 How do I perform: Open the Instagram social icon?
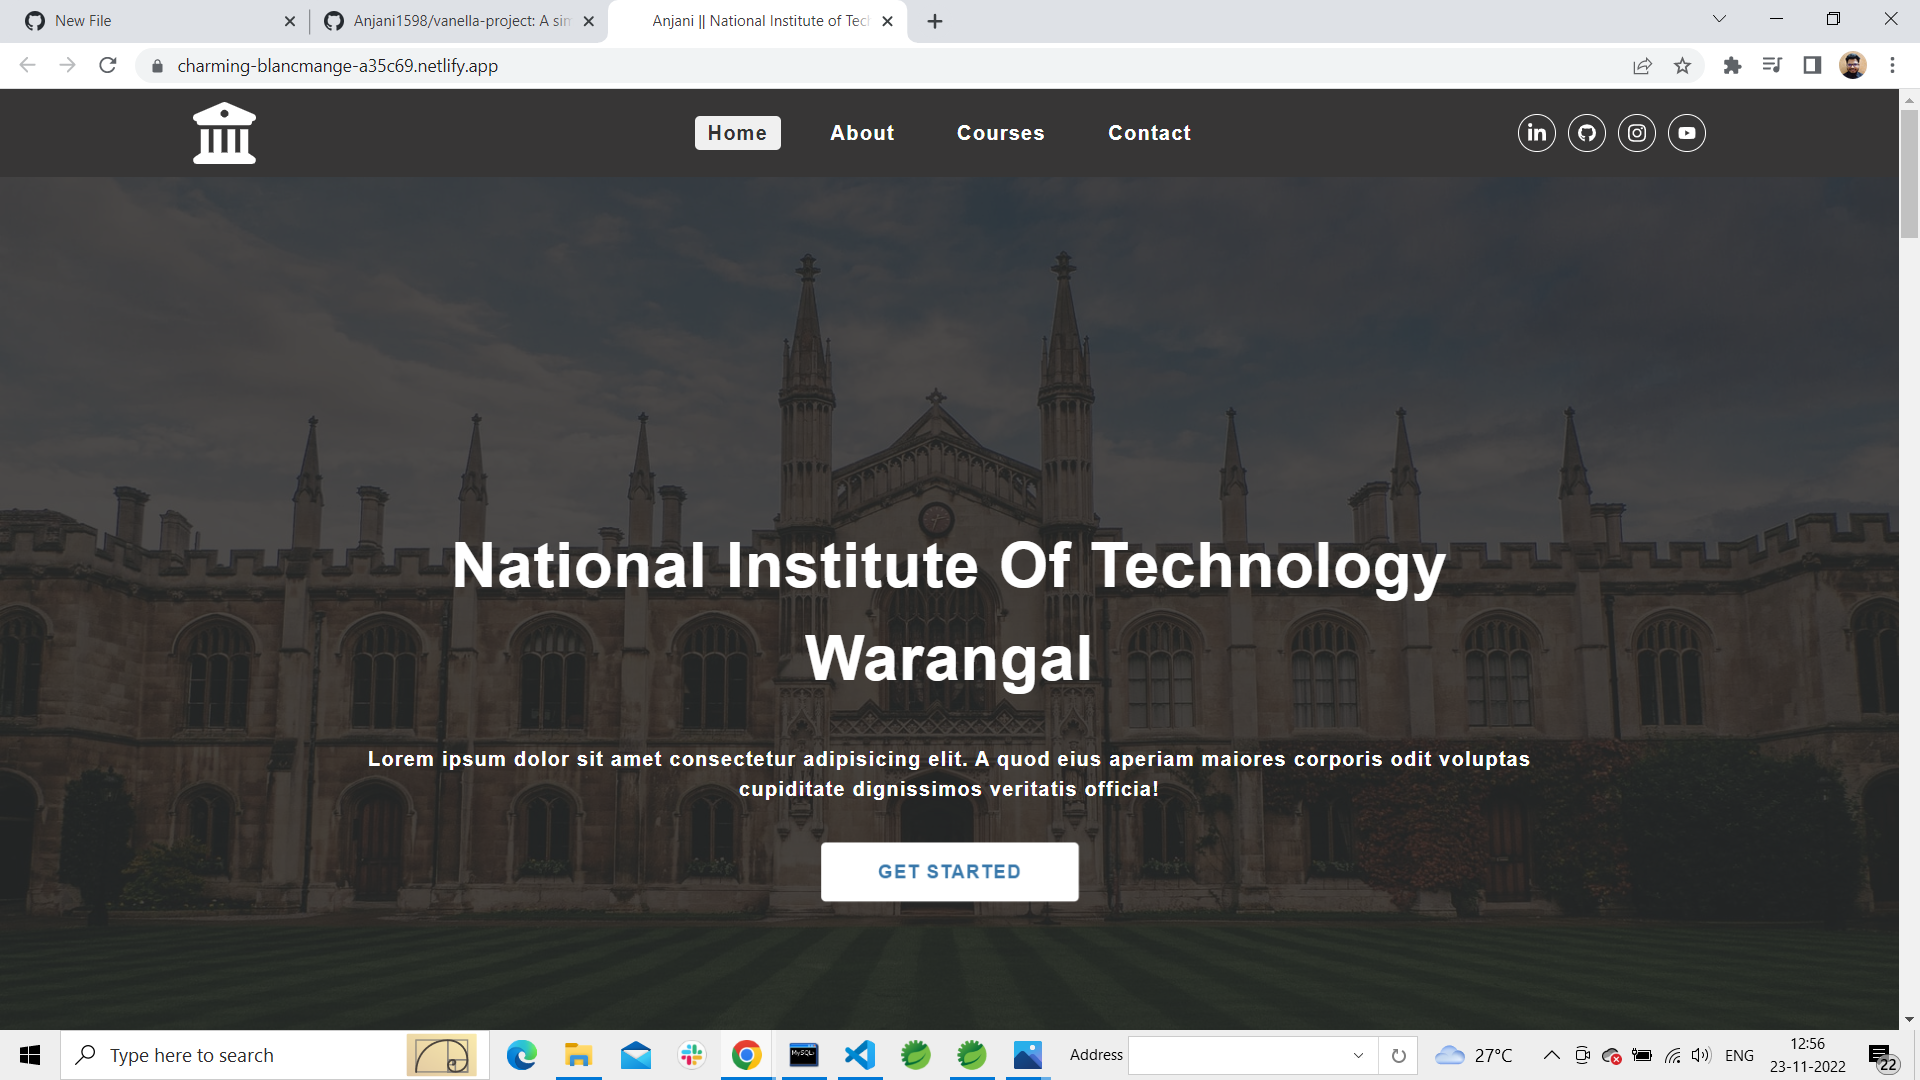pyautogui.click(x=1636, y=133)
